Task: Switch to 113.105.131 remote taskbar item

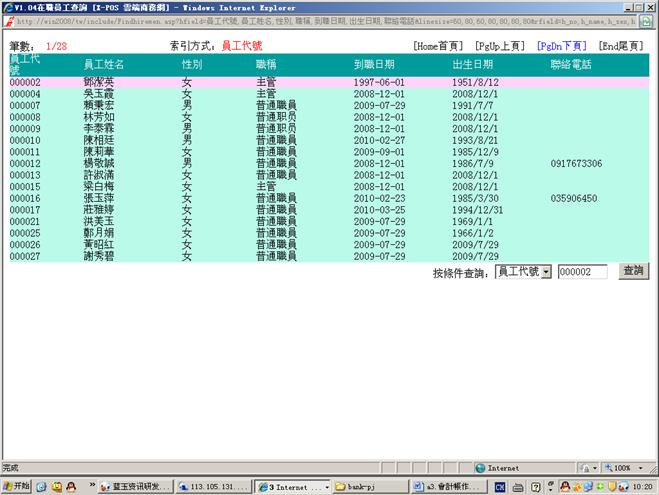Action: [x=212, y=487]
